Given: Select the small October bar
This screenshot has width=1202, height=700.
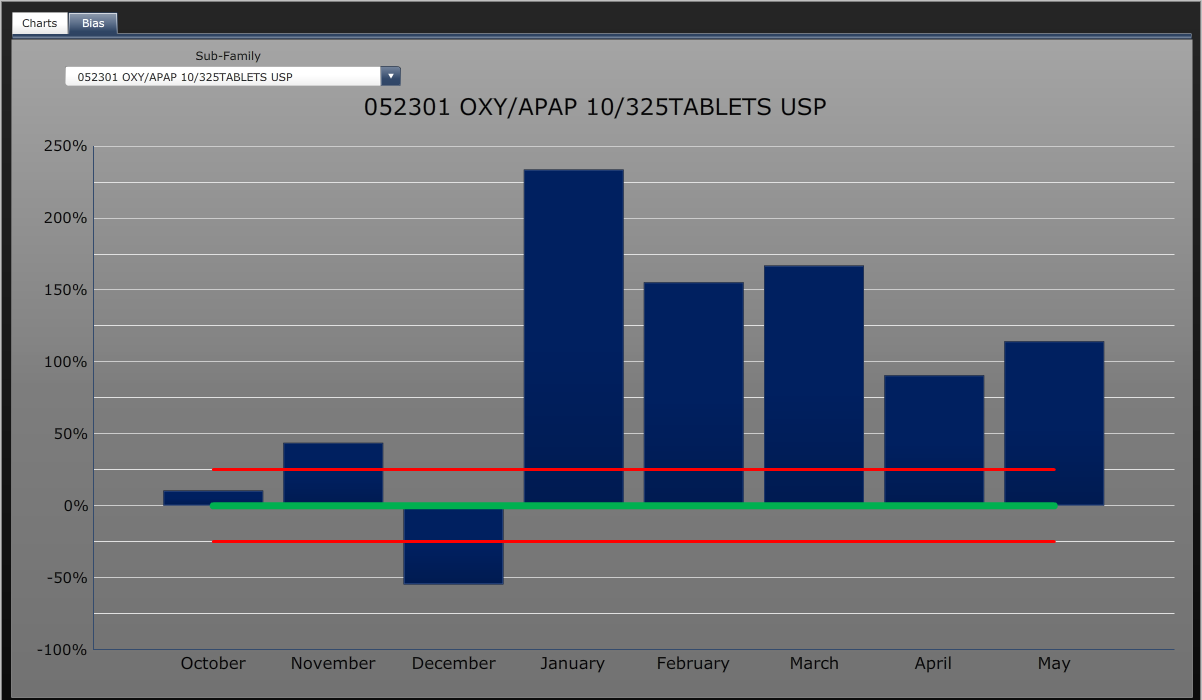Looking at the screenshot, I should (212, 495).
